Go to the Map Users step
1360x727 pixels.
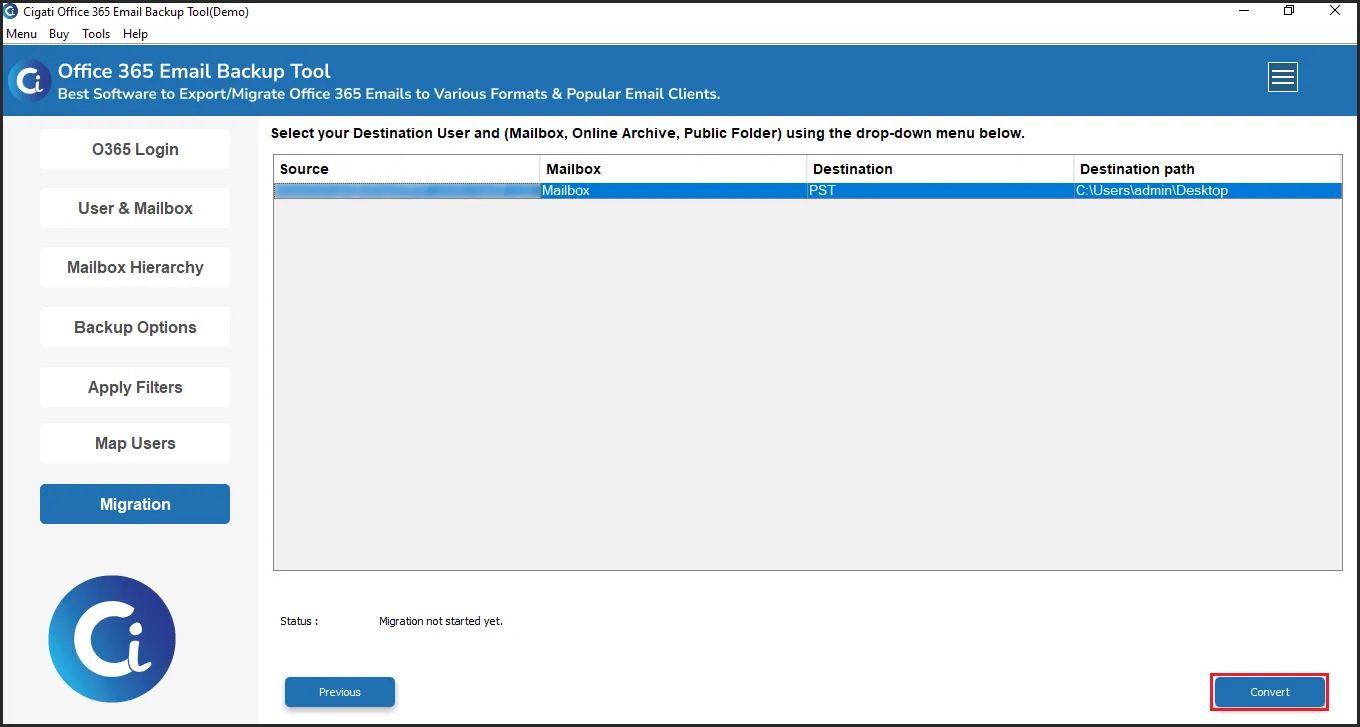[x=135, y=443]
